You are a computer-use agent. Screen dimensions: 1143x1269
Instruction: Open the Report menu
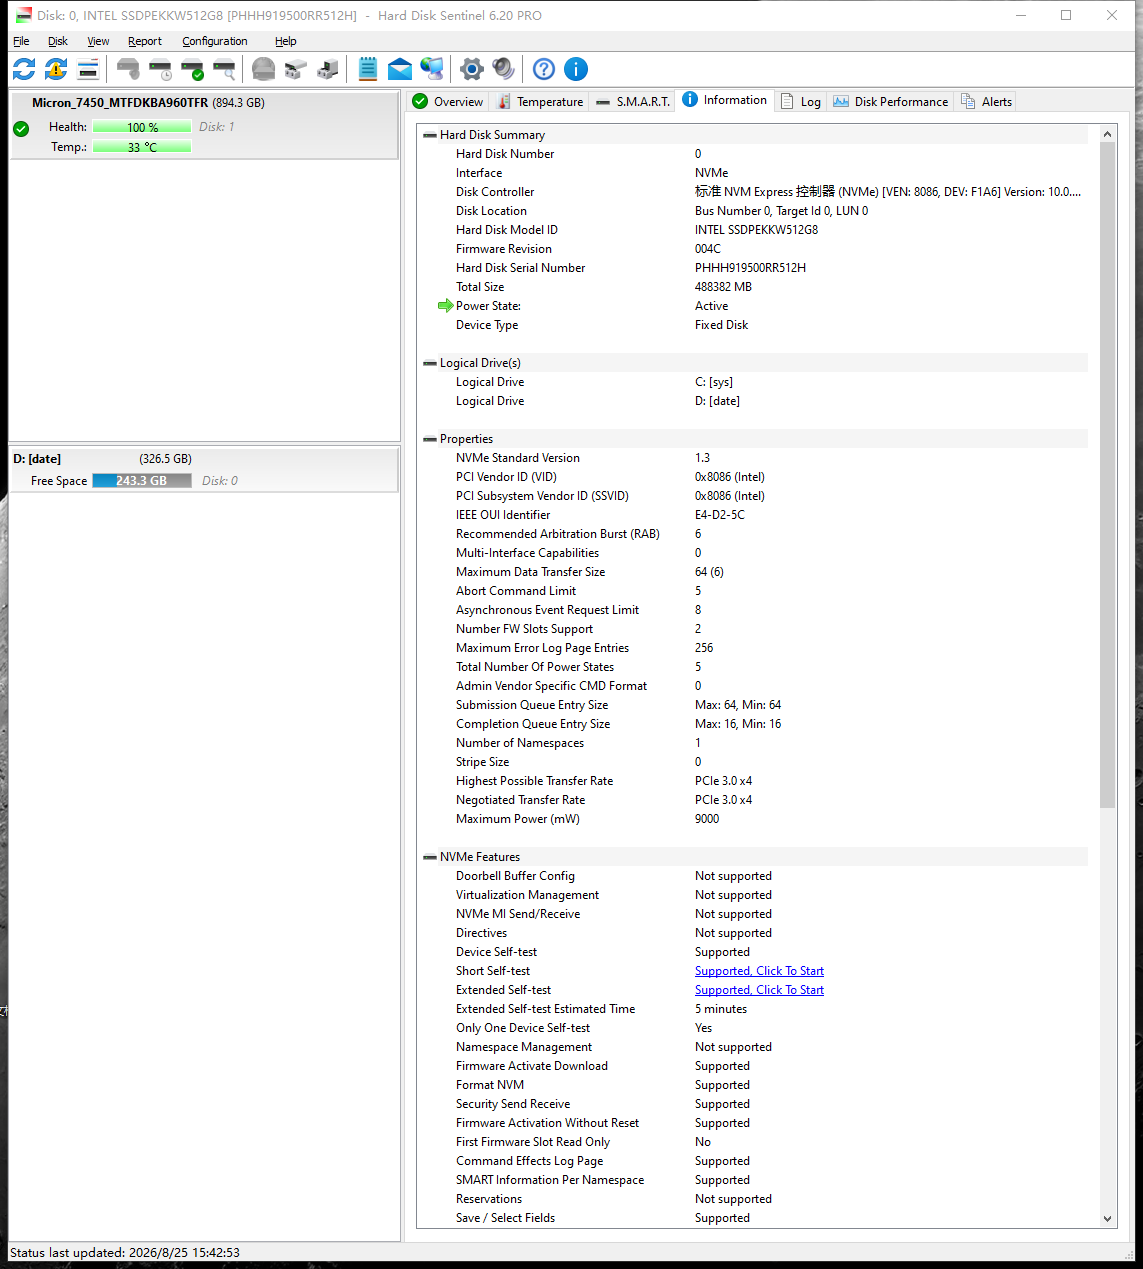coord(145,41)
